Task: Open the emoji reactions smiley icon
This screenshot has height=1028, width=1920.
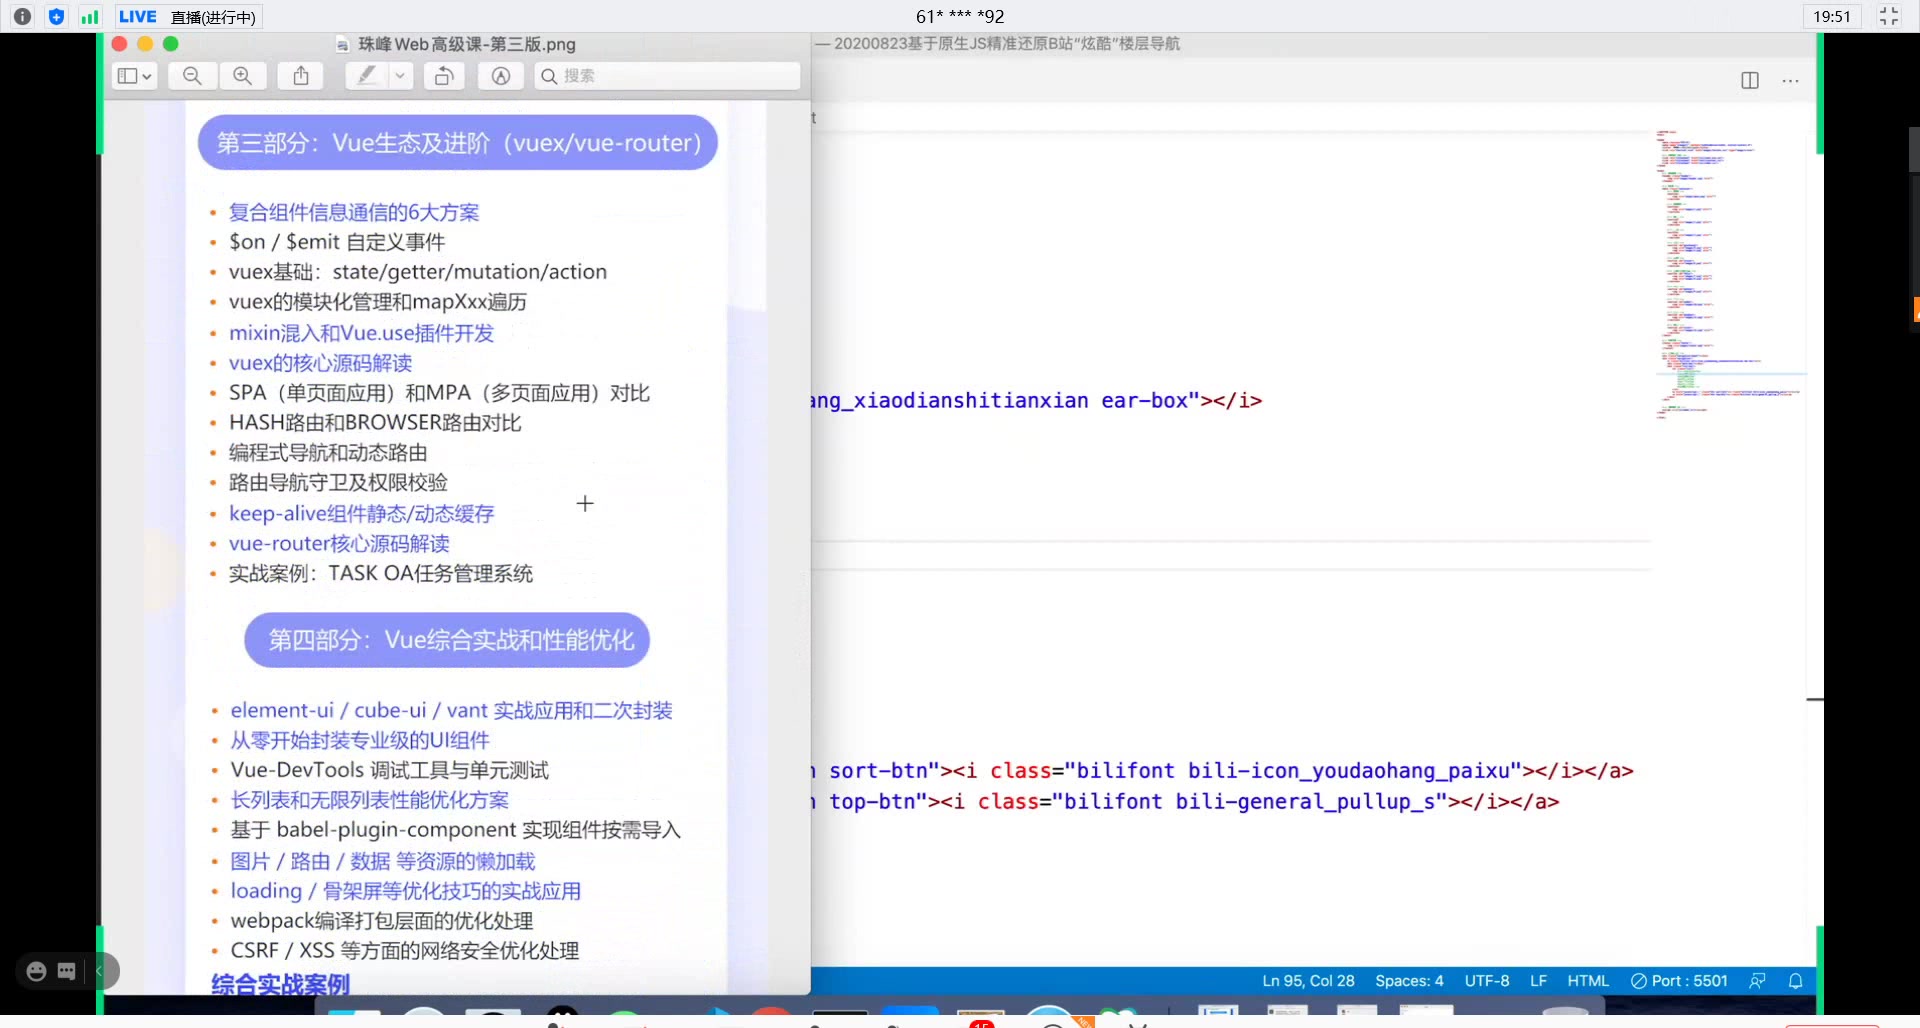Action: coord(36,971)
